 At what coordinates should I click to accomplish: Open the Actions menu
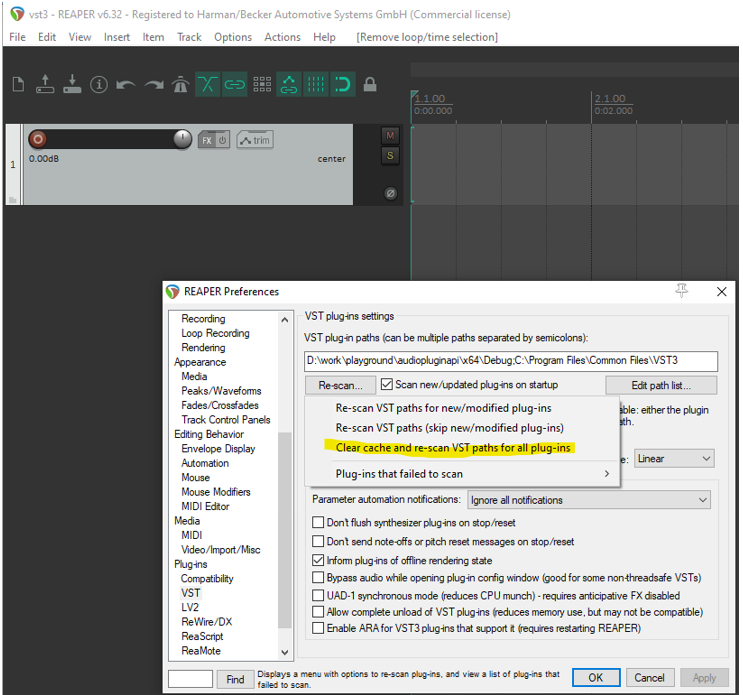[x=282, y=37]
